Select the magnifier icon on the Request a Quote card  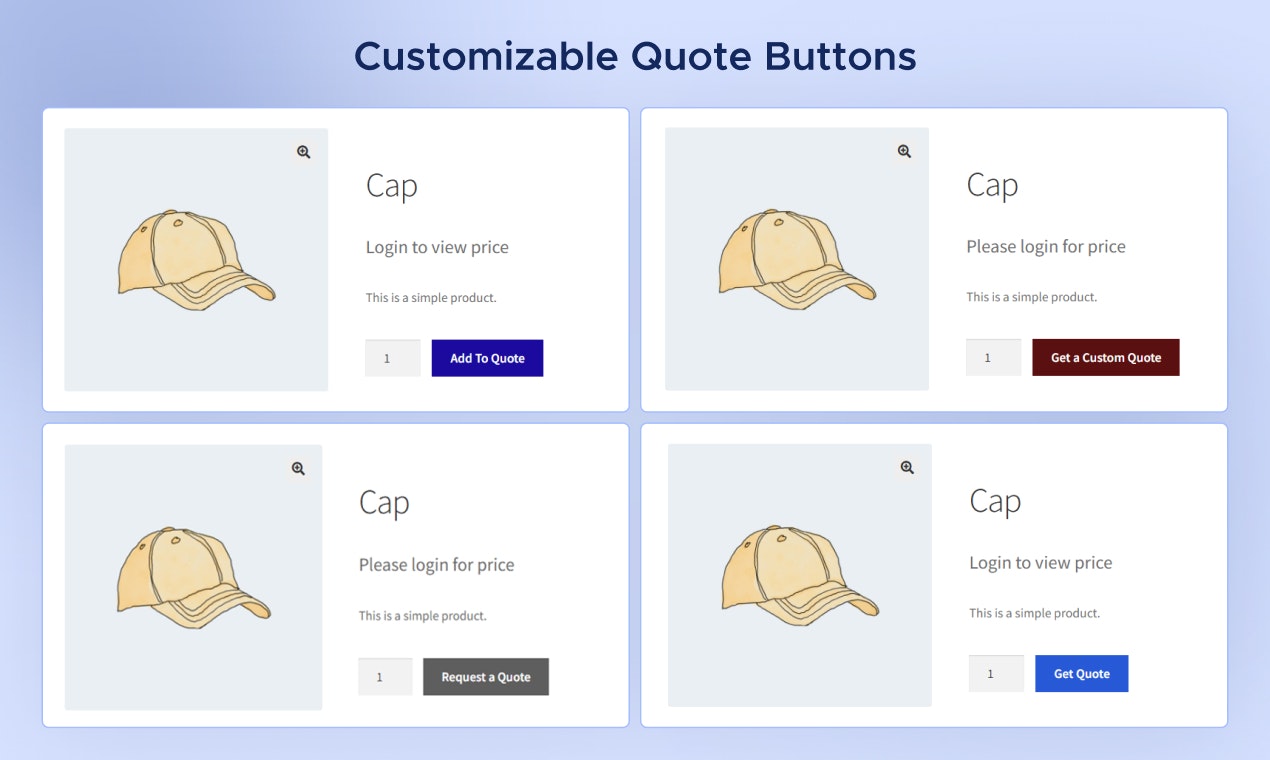click(297, 468)
